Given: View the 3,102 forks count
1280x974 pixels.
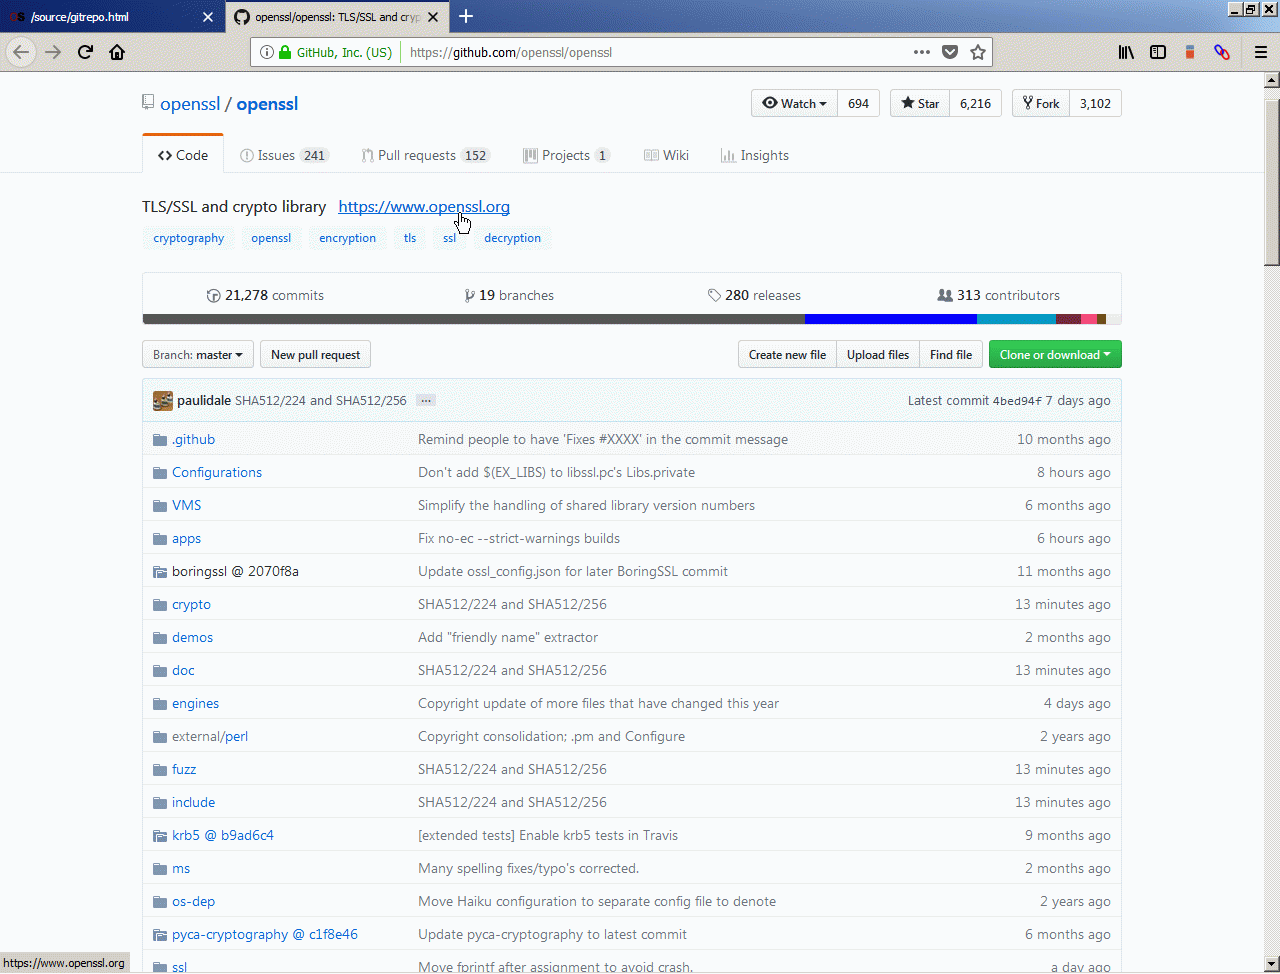Looking at the screenshot, I should (x=1095, y=104).
